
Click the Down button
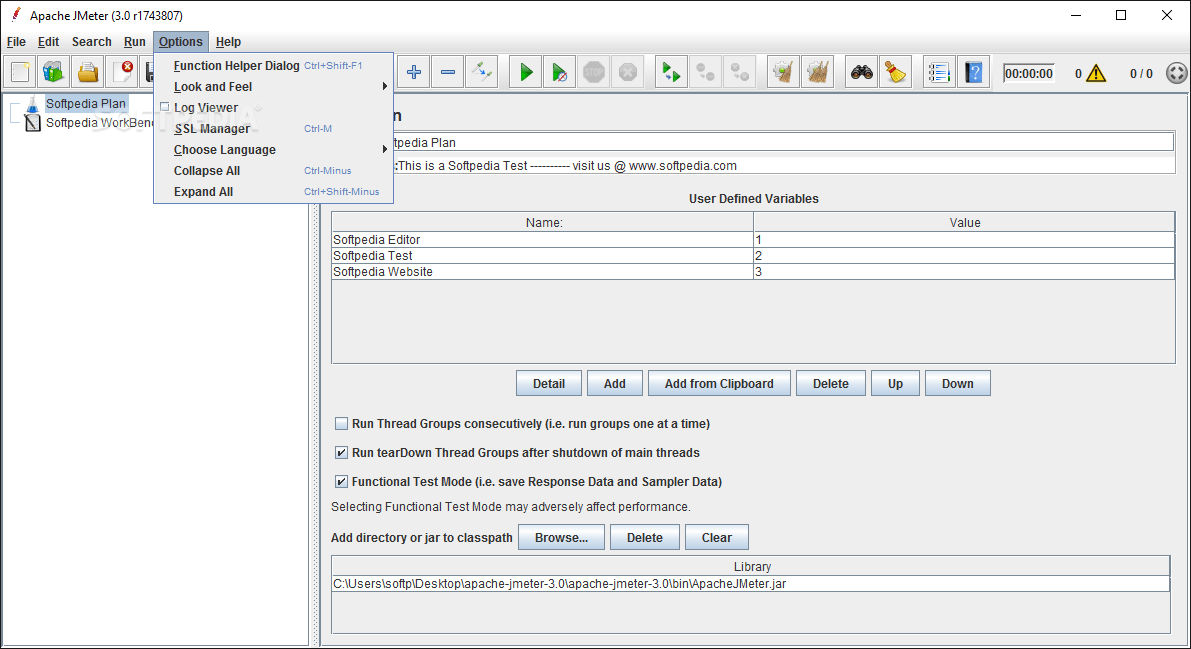click(x=957, y=384)
